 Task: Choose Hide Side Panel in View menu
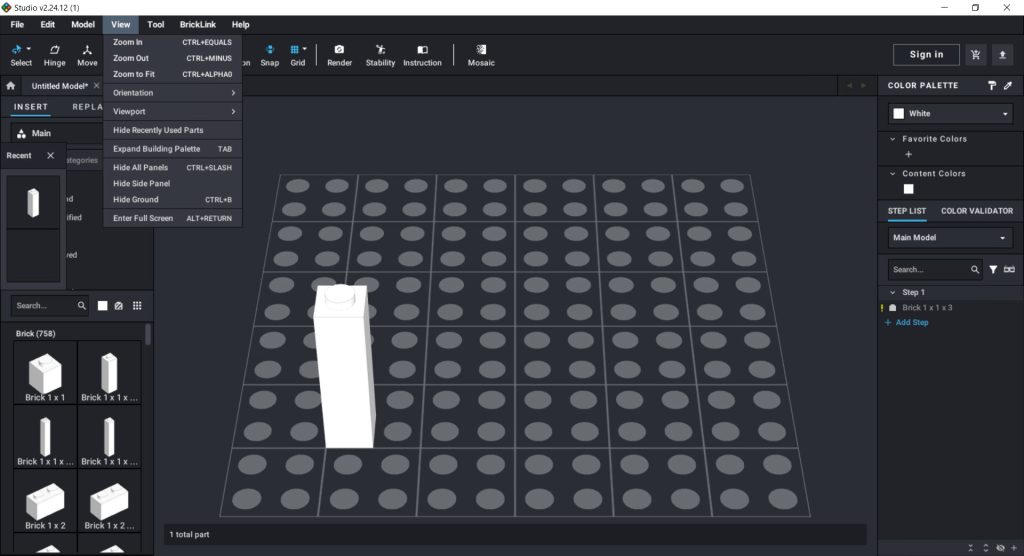tap(172, 184)
